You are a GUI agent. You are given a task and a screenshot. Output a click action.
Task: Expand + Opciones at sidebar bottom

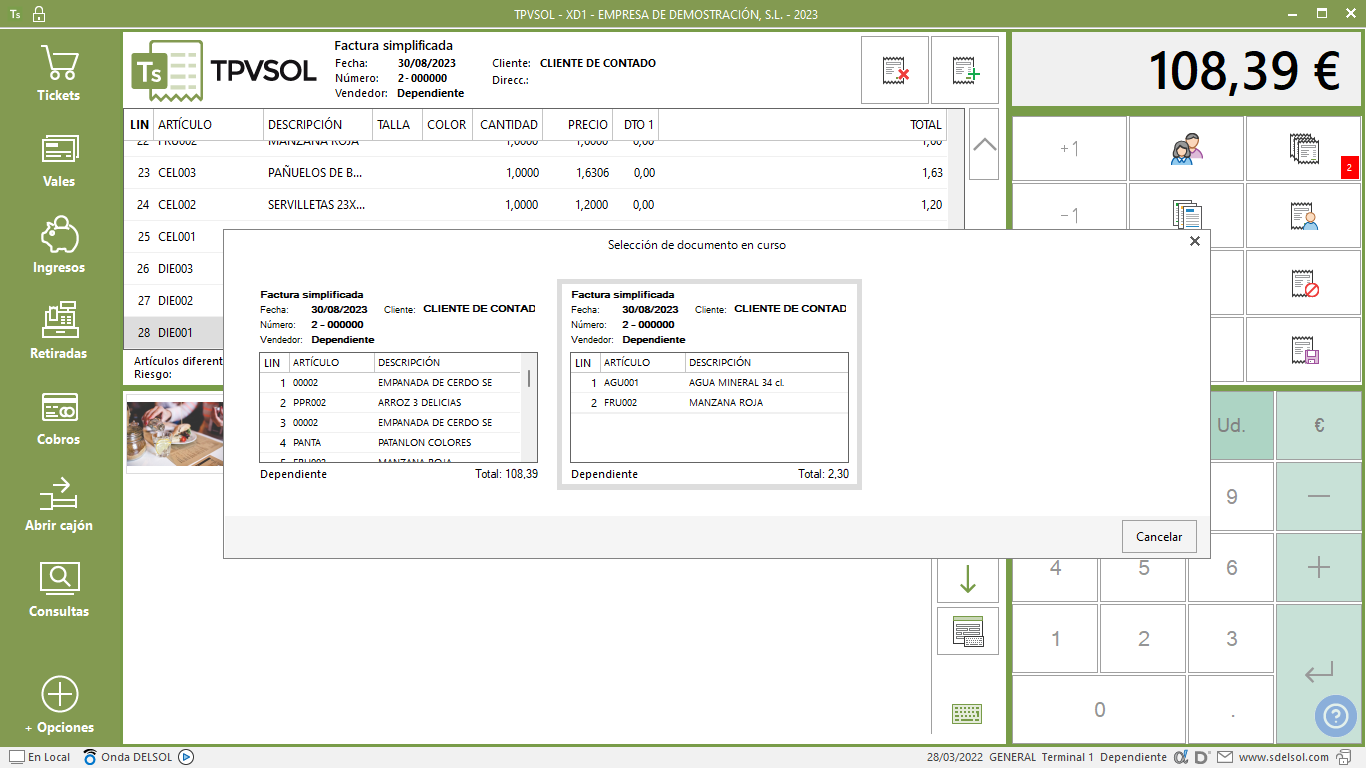60,705
